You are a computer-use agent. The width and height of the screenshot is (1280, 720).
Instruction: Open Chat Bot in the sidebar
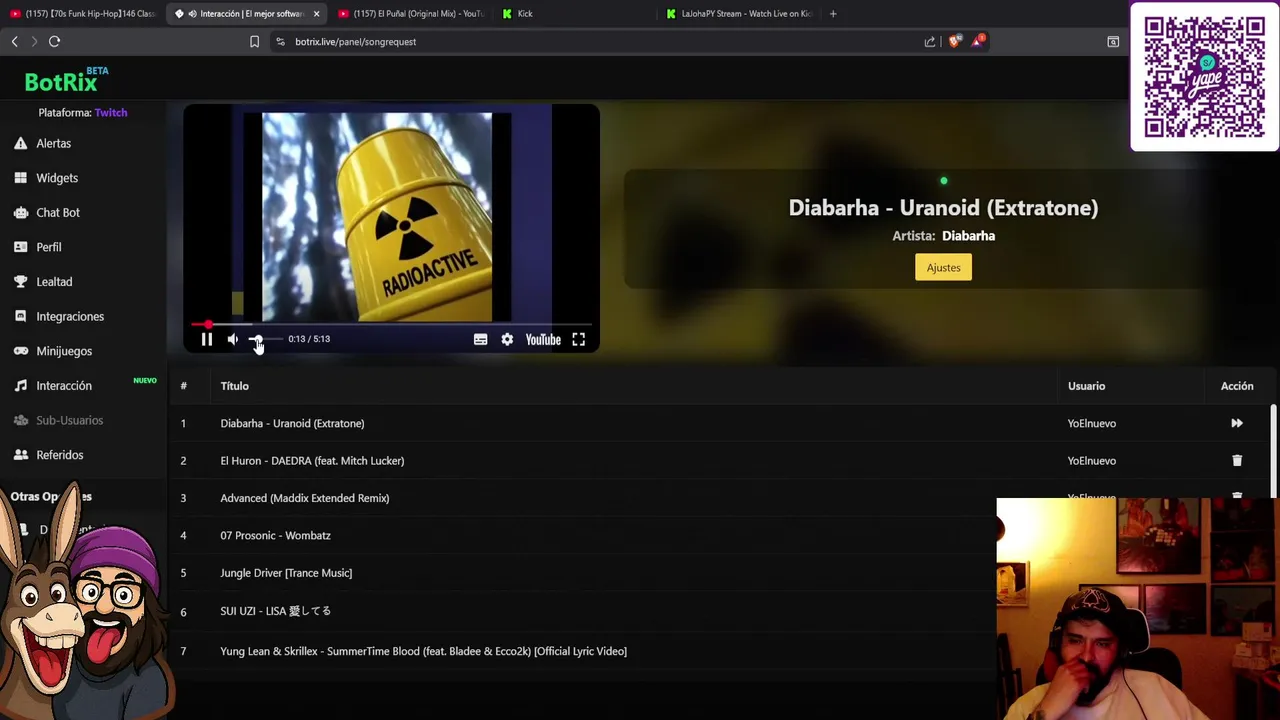click(x=58, y=212)
